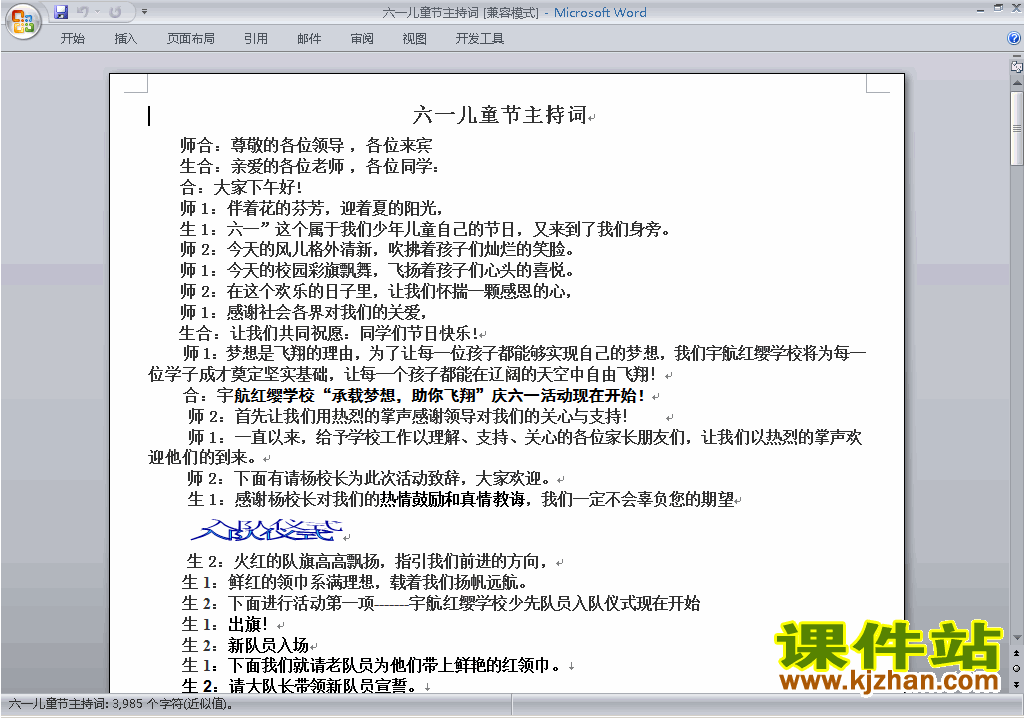This screenshot has width=1024, height=718.
Task: Expand the Customize Quick Access Toolbar dropdown
Action: 144,12
